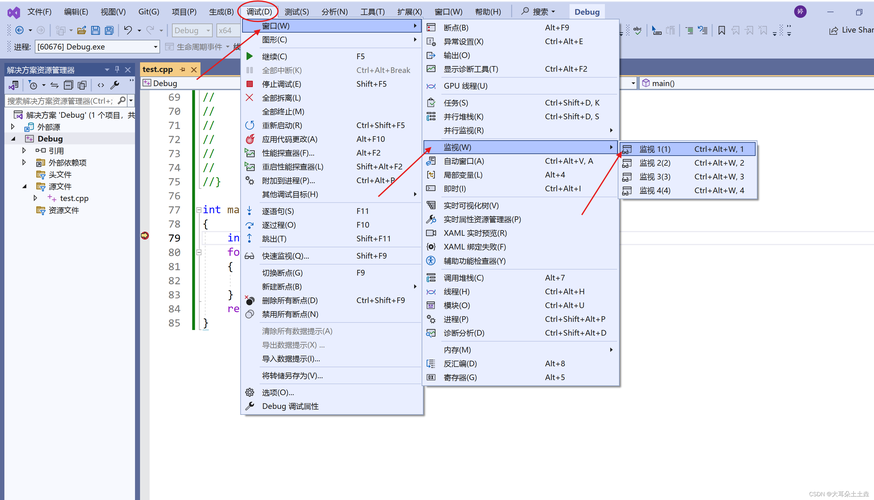
Task: Collapse the Debug project node
Action: point(13,139)
